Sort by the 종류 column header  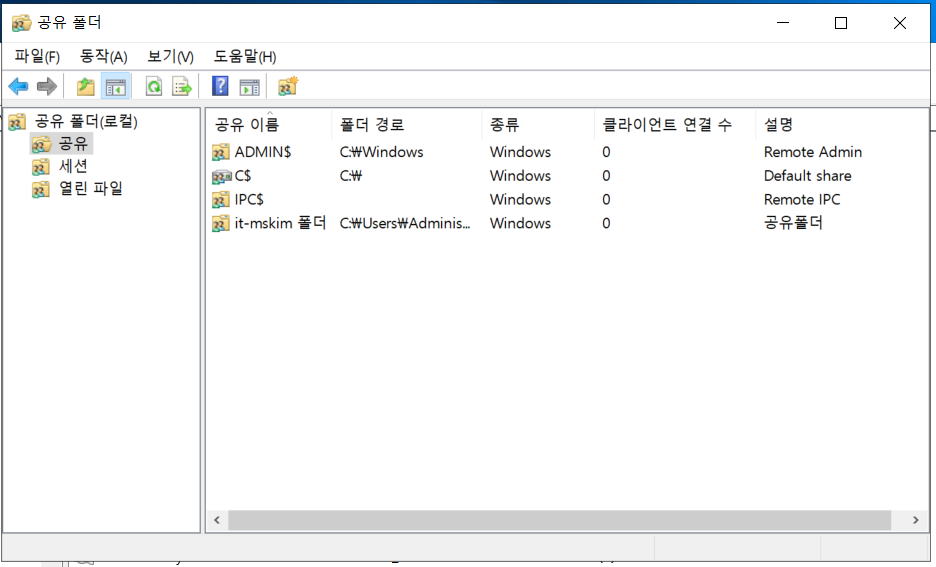pyautogui.click(x=538, y=125)
